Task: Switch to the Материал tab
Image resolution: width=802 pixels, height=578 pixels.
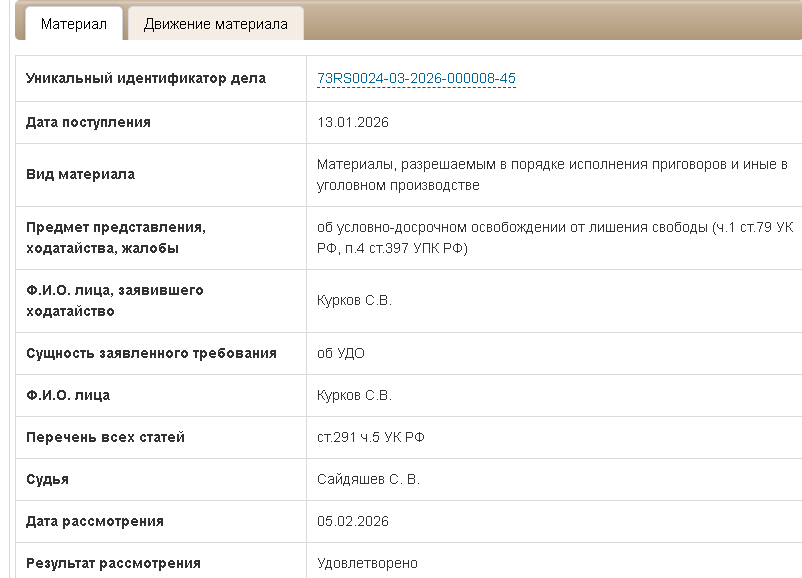Action: [73, 24]
